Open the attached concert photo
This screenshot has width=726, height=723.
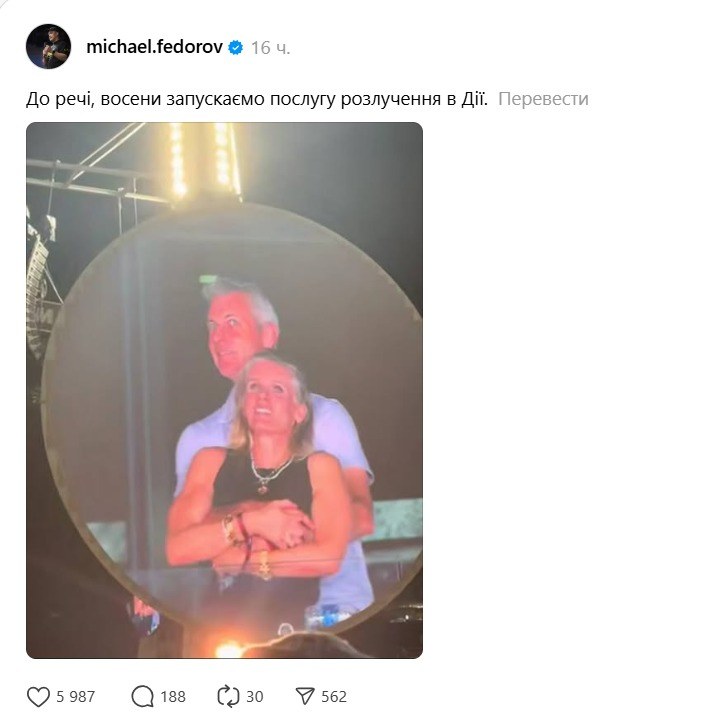224,390
